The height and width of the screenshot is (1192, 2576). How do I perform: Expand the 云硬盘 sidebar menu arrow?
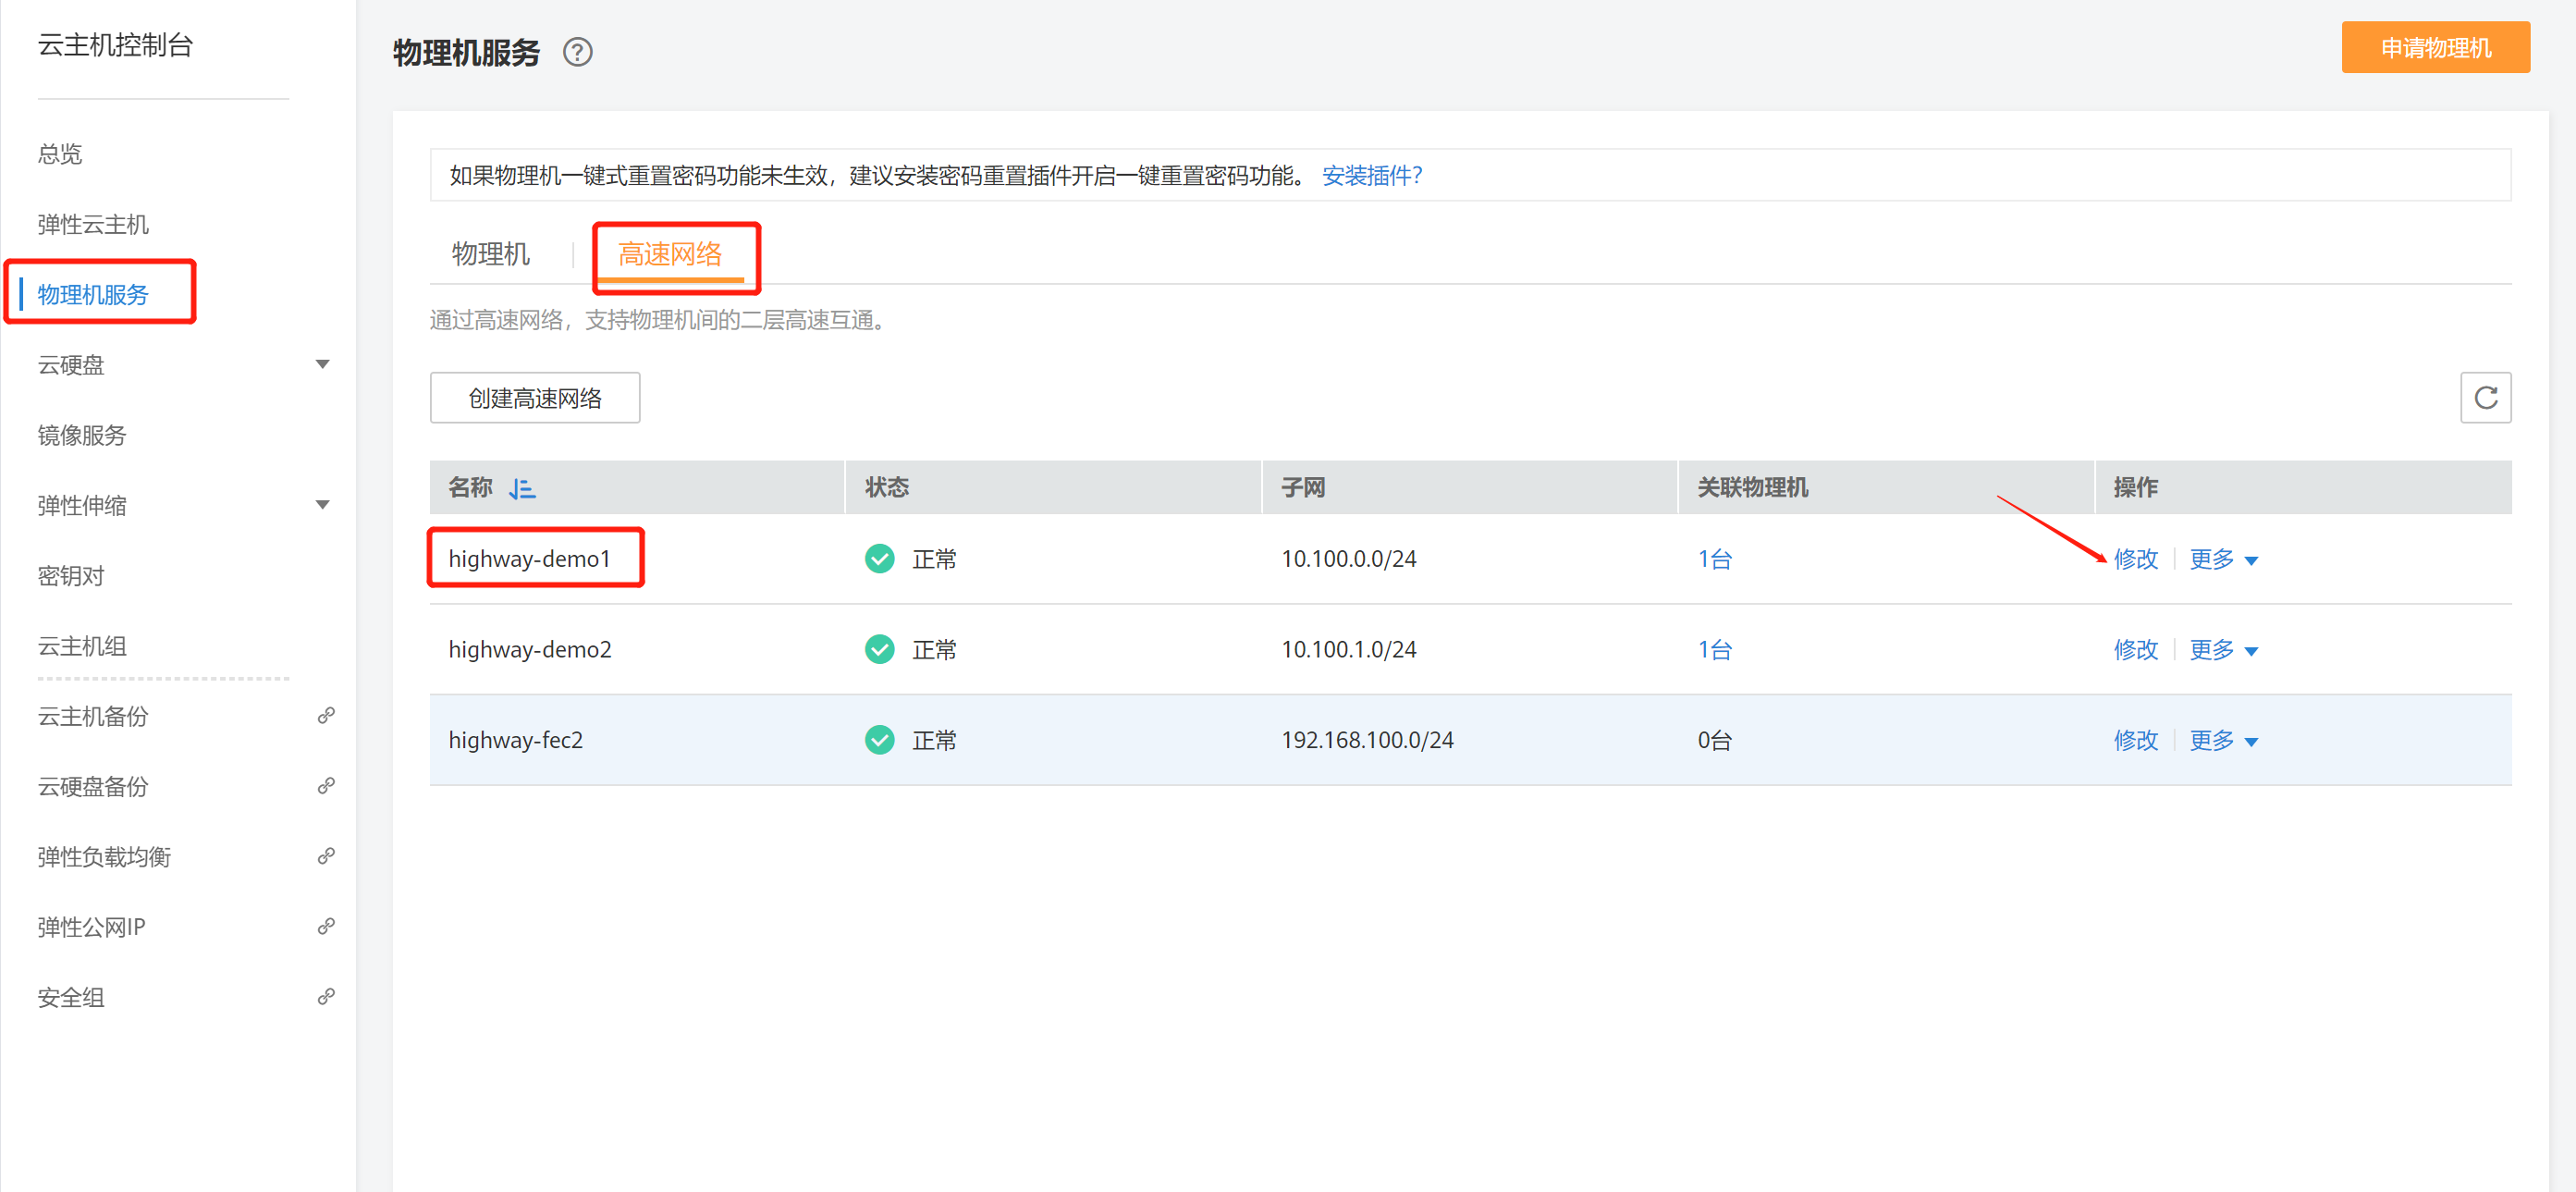click(x=322, y=364)
